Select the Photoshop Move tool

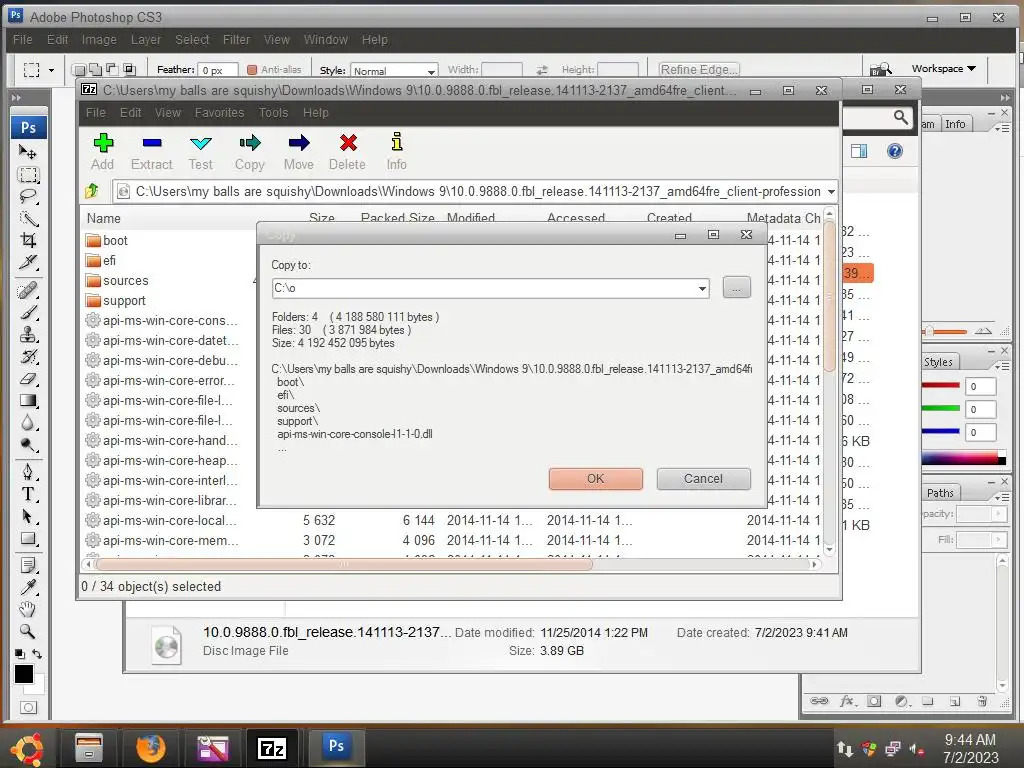[27, 152]
